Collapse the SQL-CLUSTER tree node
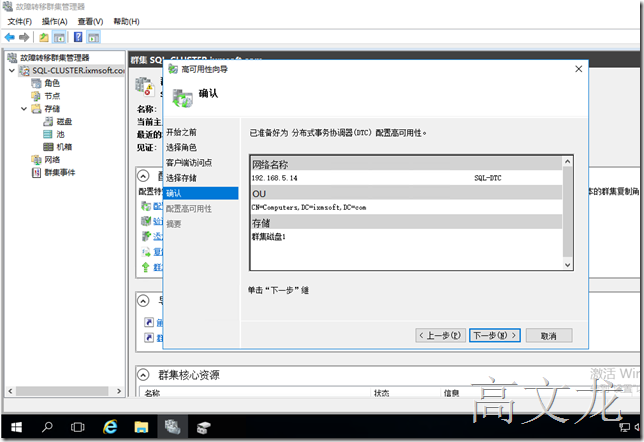 coord(12,71)
